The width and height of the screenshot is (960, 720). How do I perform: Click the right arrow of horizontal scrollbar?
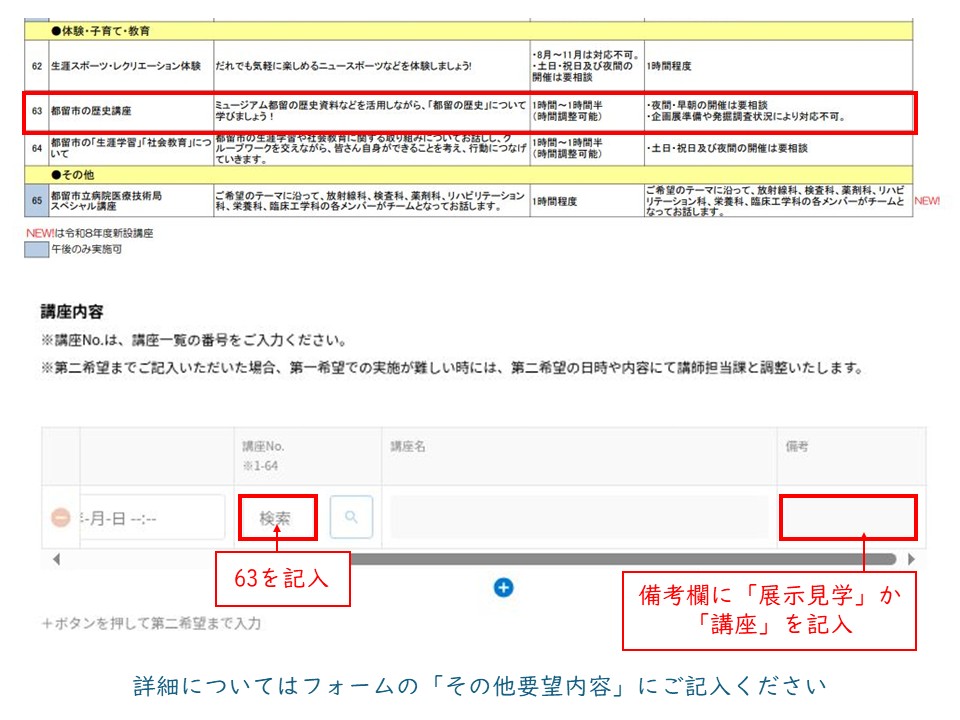point(911,559)
